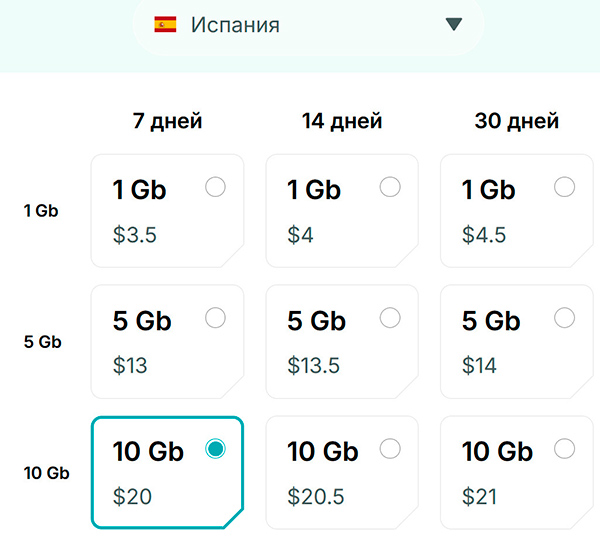Choose the $21 plan card
This screenshot has width=600, height=544.
point(516,473)
